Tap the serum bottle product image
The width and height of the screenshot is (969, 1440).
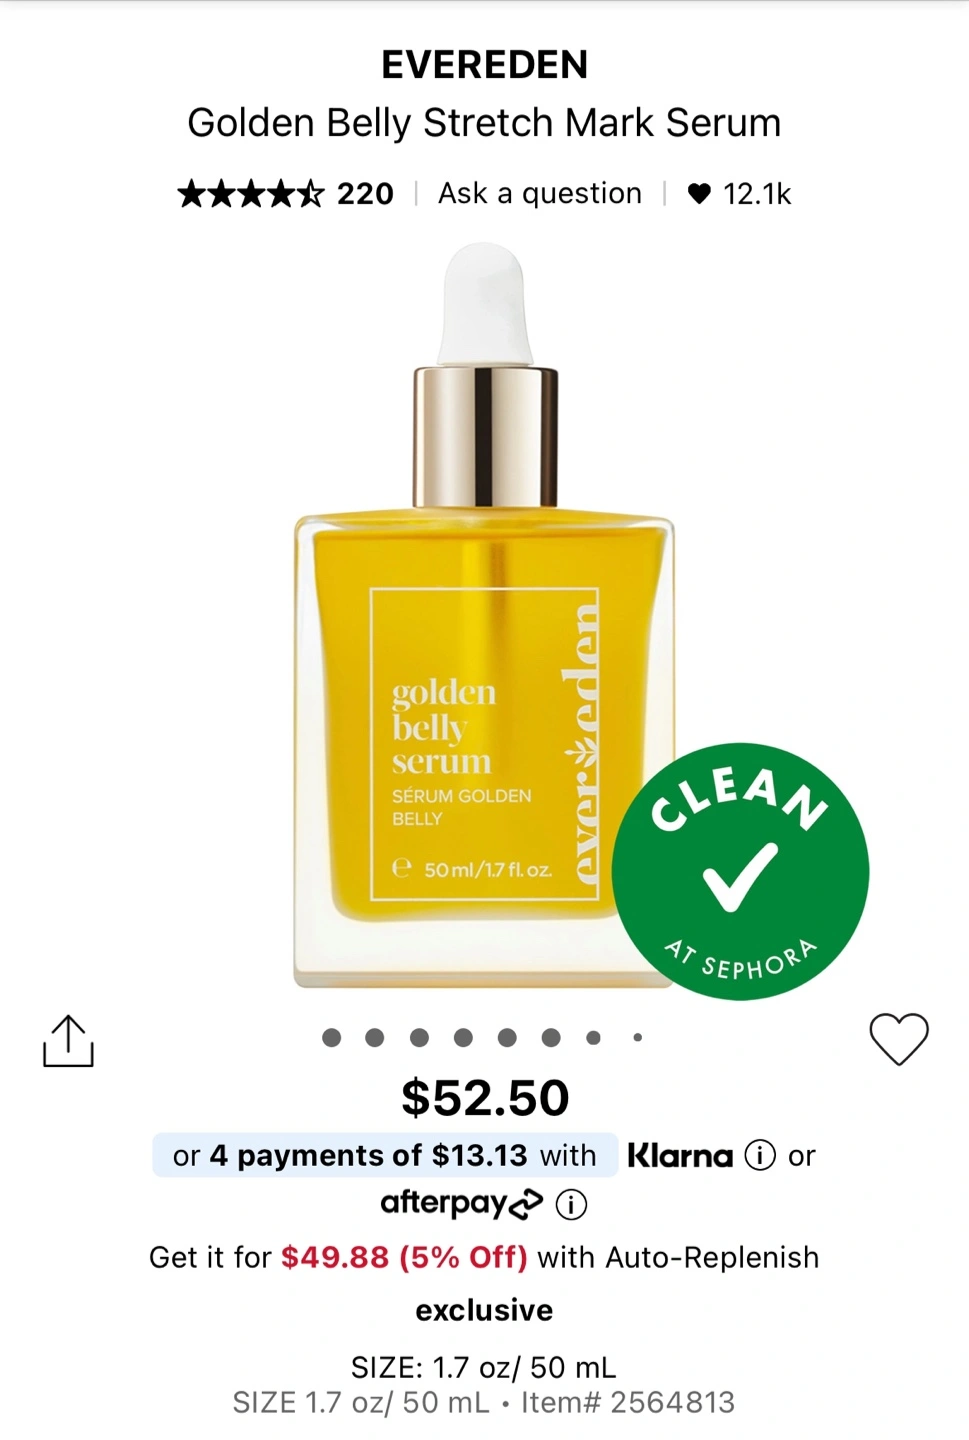pyautogui.click(x=484, y=615)
